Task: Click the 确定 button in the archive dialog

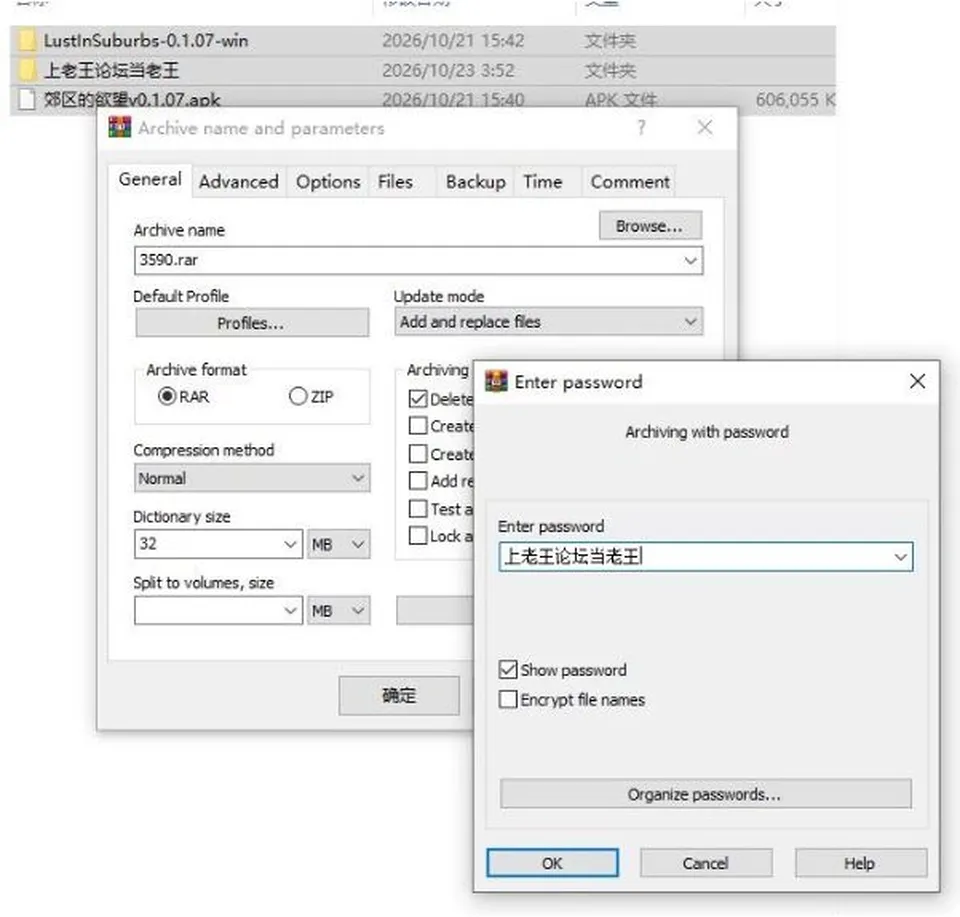Action: click(x=399, y=695)
